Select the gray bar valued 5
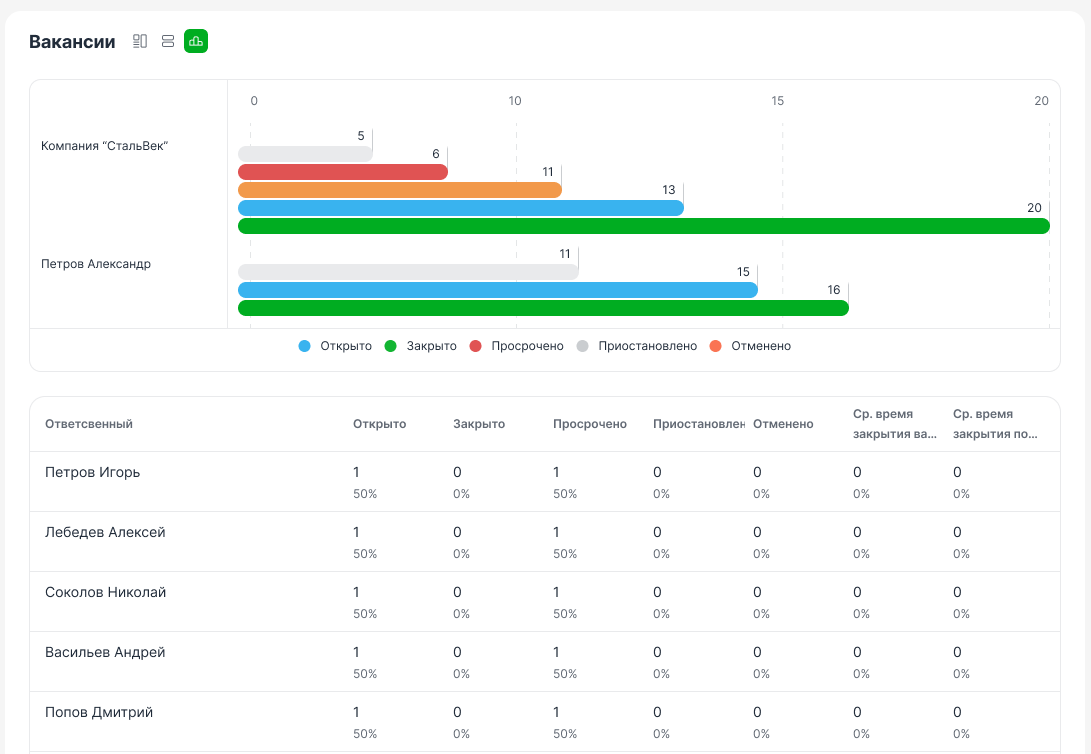The image size is (1091, 754). [305, 154]
